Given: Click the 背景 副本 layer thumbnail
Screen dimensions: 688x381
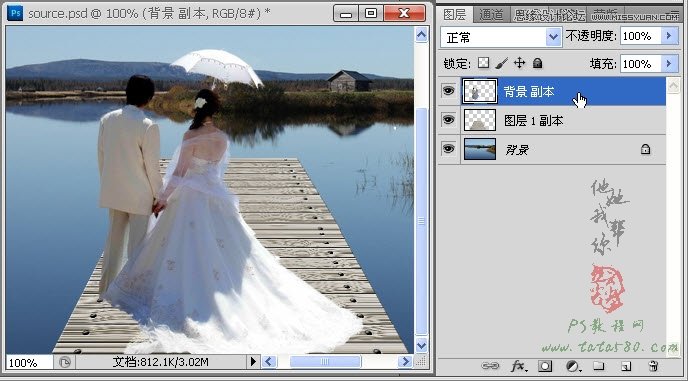Looking at the screenshot, I should pyautogui.click(x=480, y=91).
